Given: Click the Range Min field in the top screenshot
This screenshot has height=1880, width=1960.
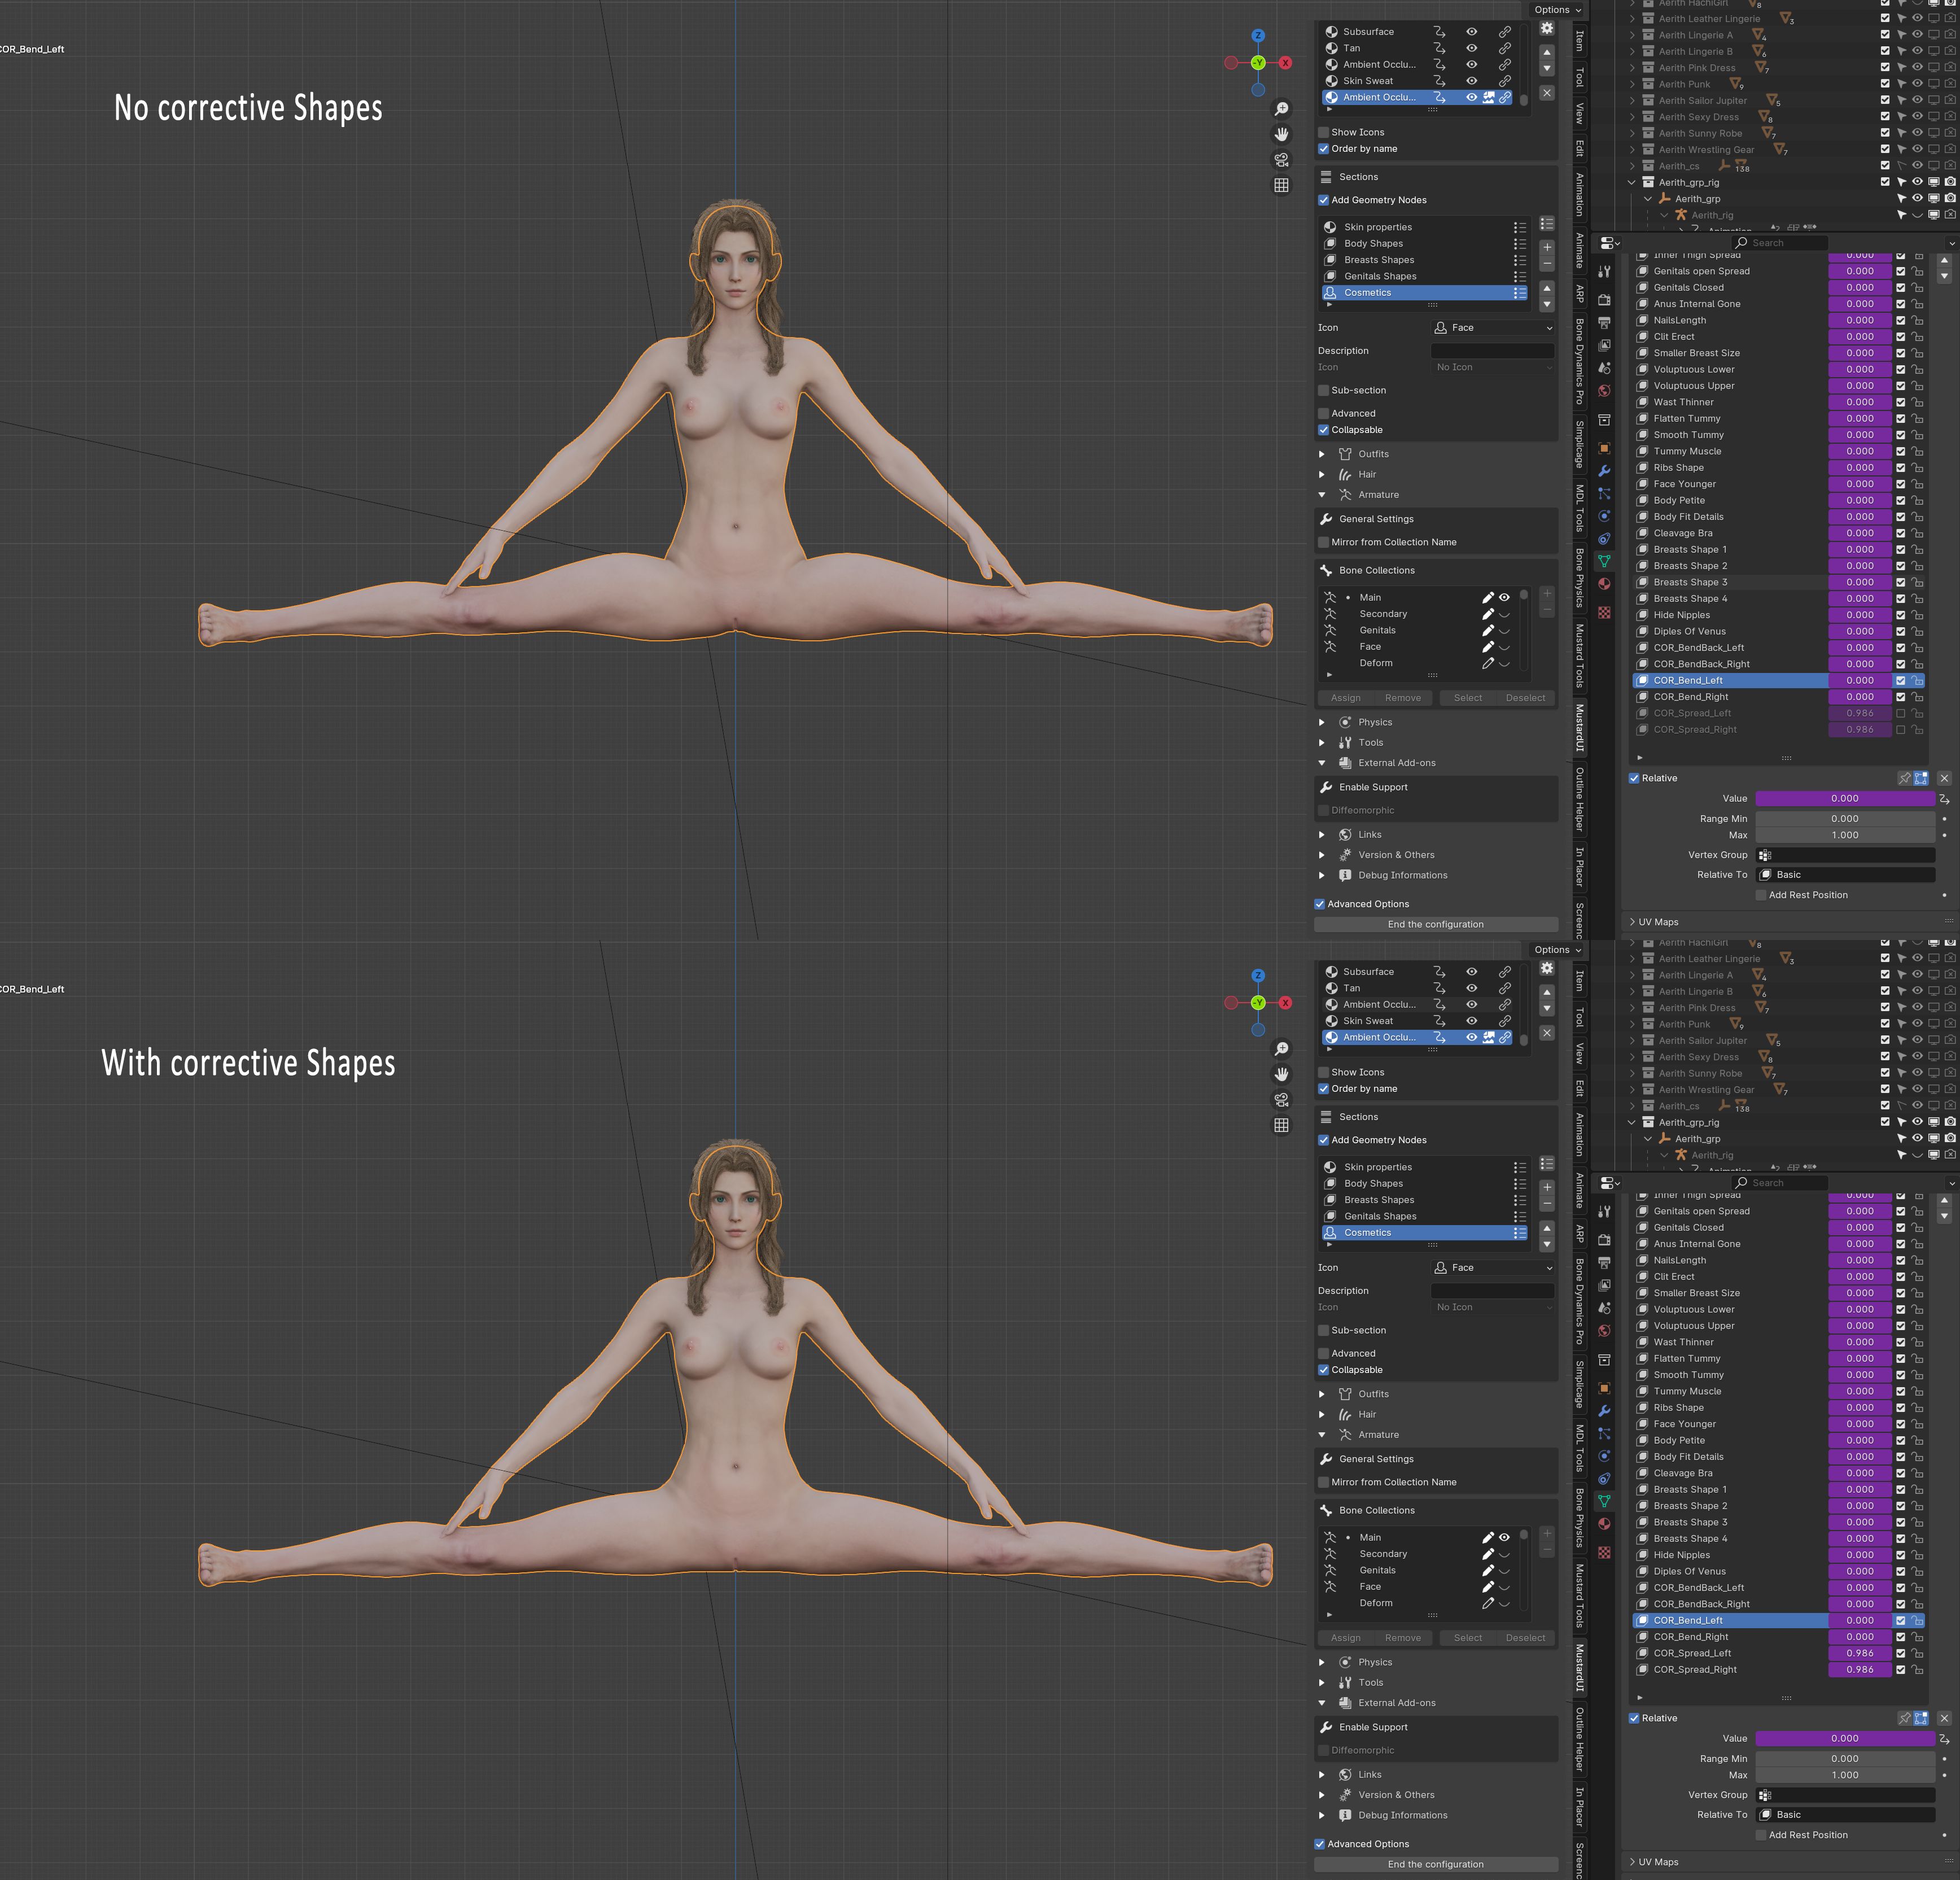Looking at the screenshot, I should point(1845,819).
